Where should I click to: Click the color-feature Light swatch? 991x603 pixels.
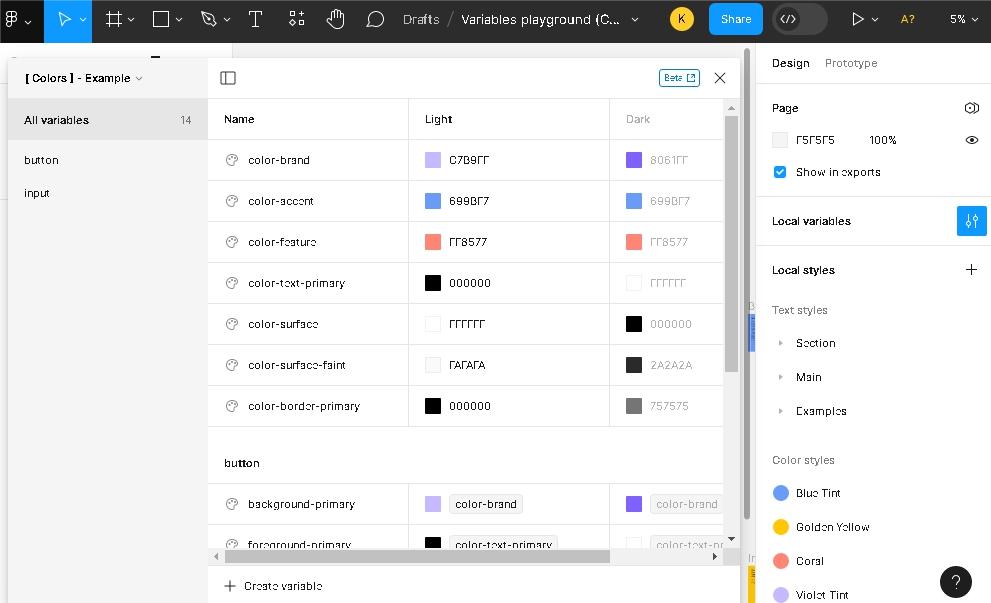click(x=433, y=242)
